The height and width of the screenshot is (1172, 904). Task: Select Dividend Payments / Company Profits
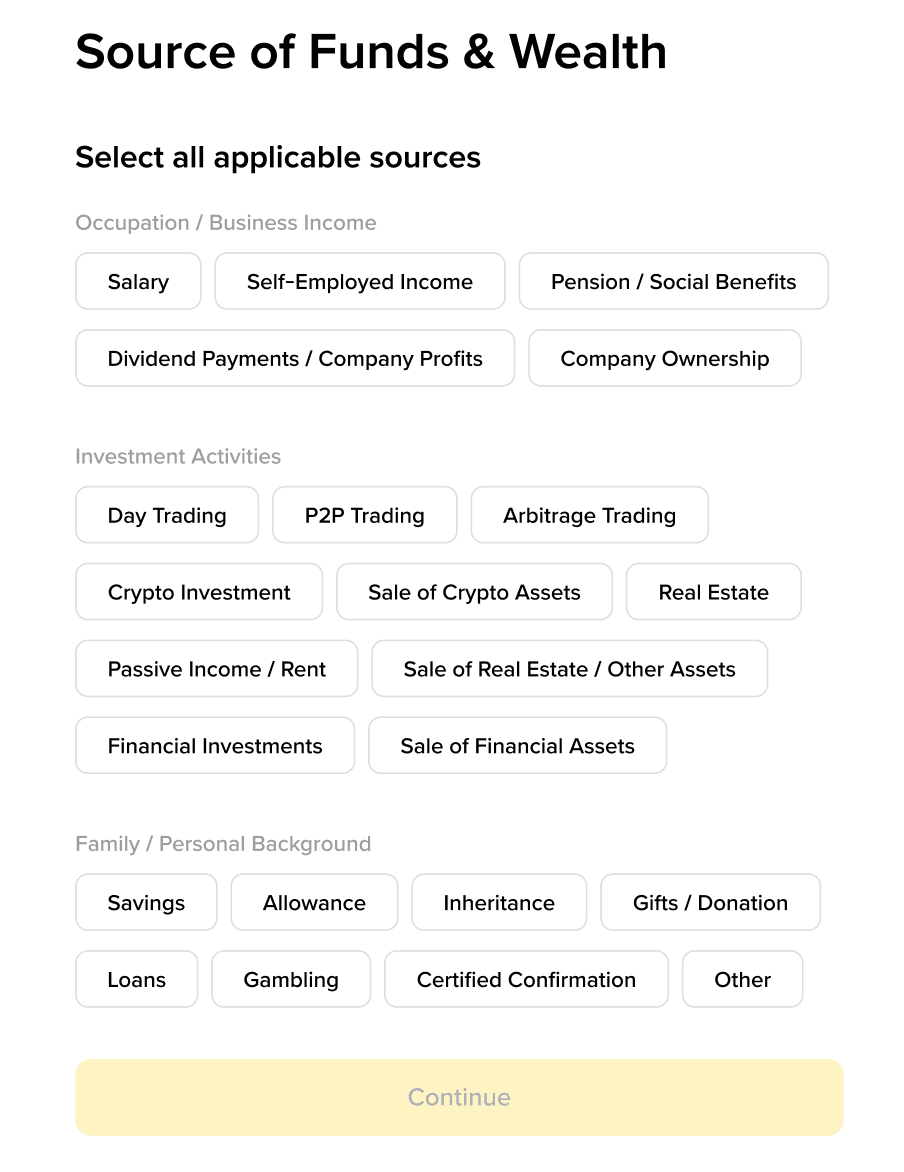click(295, 359)
